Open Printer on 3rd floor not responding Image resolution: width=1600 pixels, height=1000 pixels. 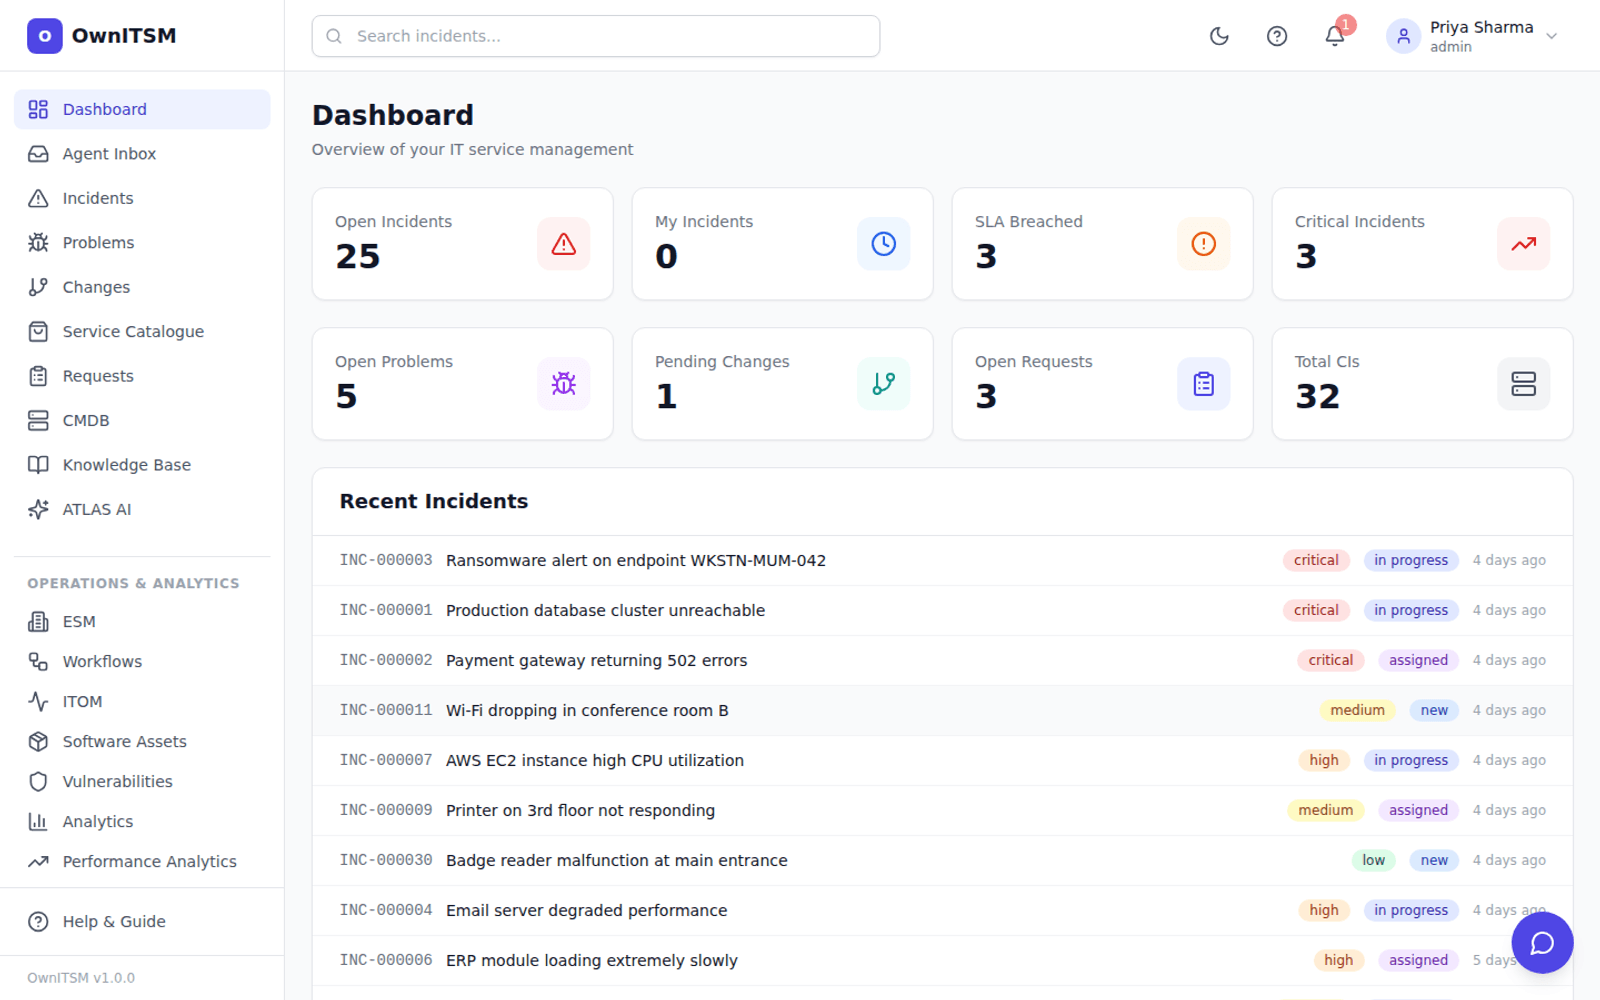tap(942, 811)
